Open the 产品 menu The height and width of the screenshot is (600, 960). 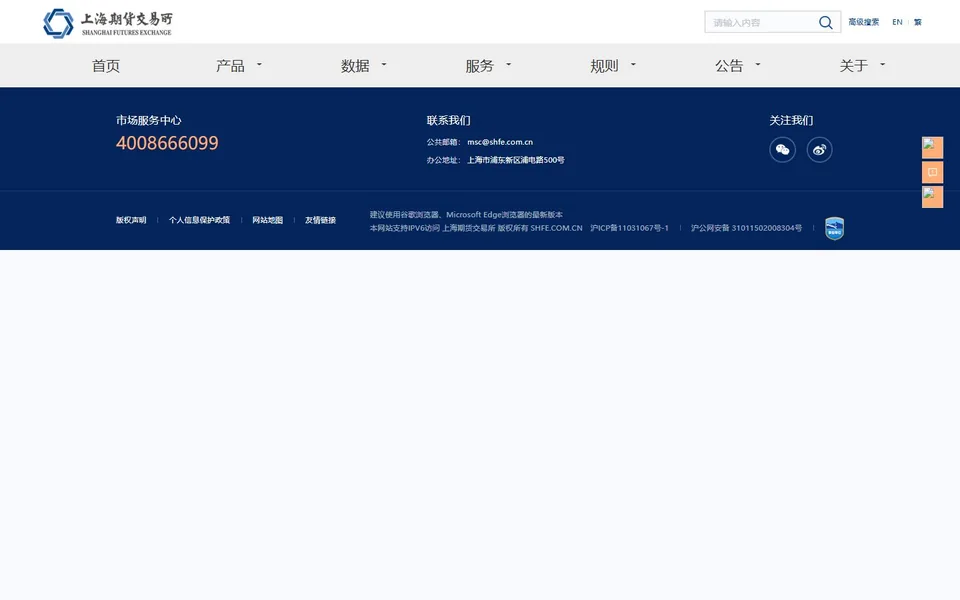pos(230,66)
